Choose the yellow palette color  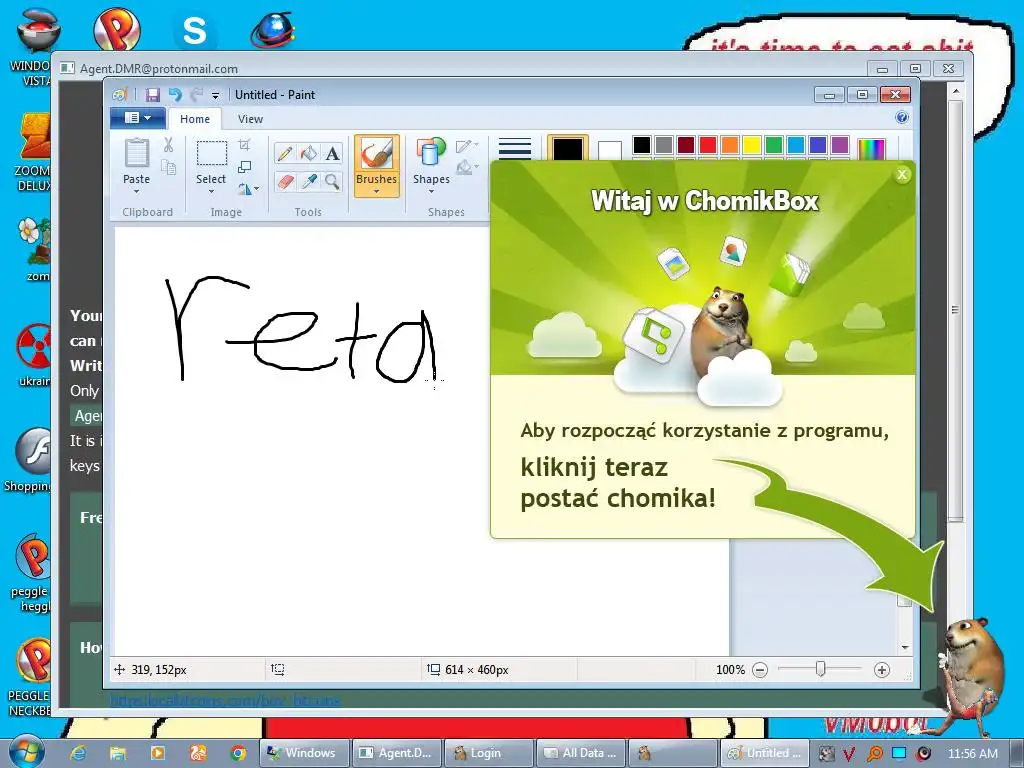point(752,145)
